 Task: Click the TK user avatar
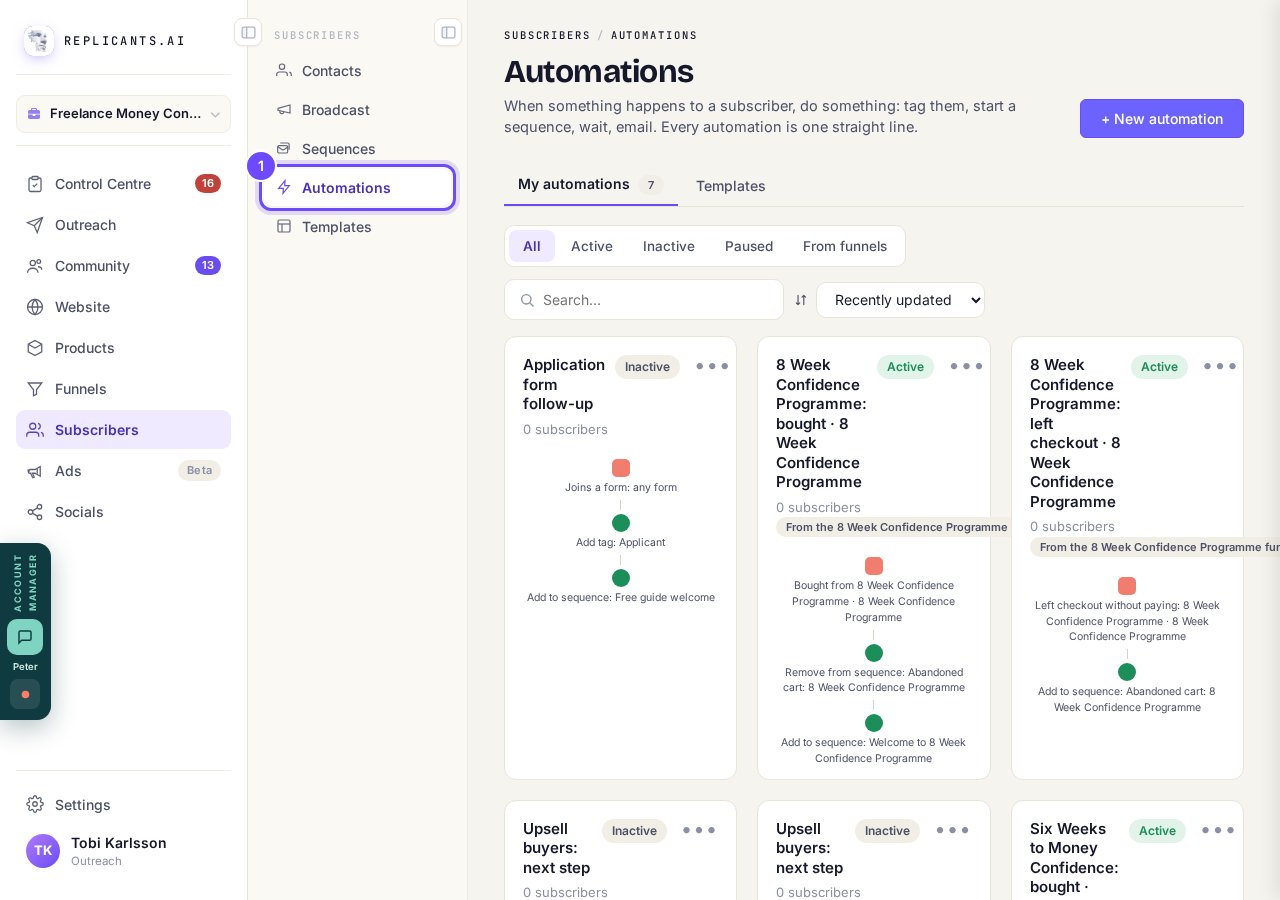pos(43,851)
